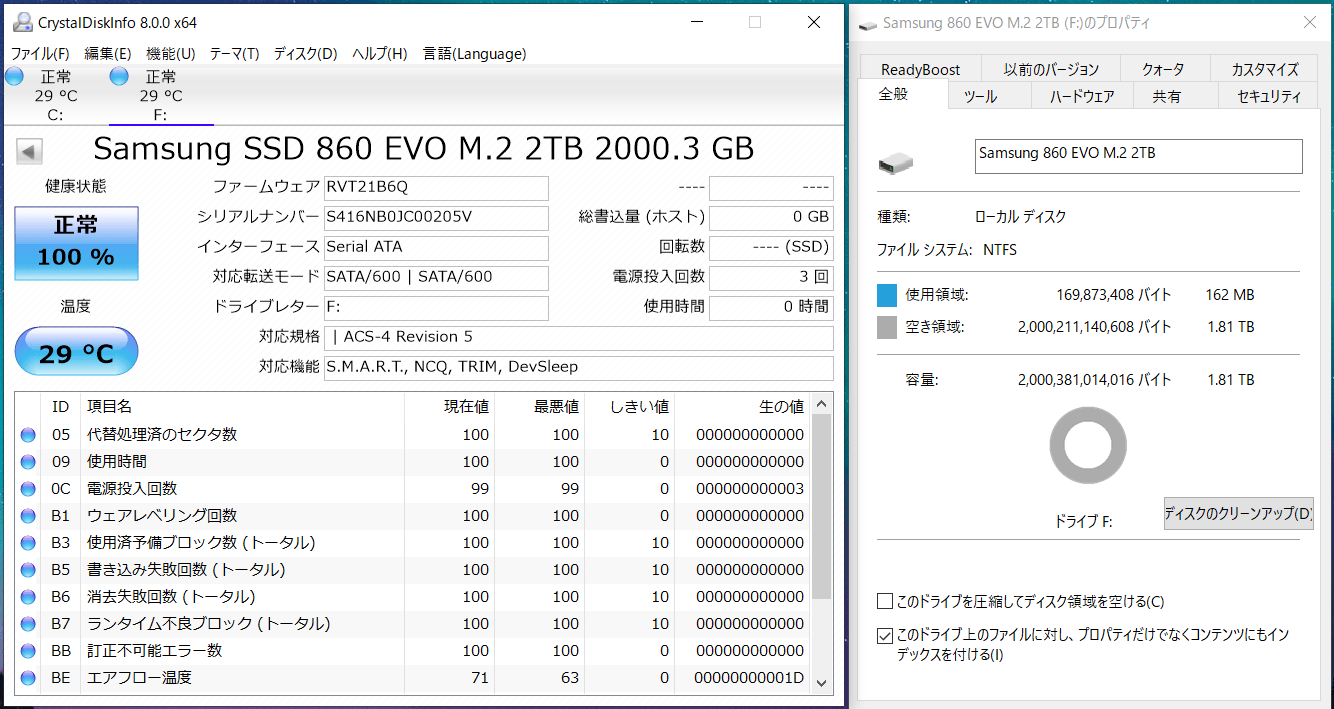Image resolution: width=1334 pixels, height=709 pixels.
Task: Click the previous disk arrow icon
Action: pyautogui.click(x=29, y=152)
